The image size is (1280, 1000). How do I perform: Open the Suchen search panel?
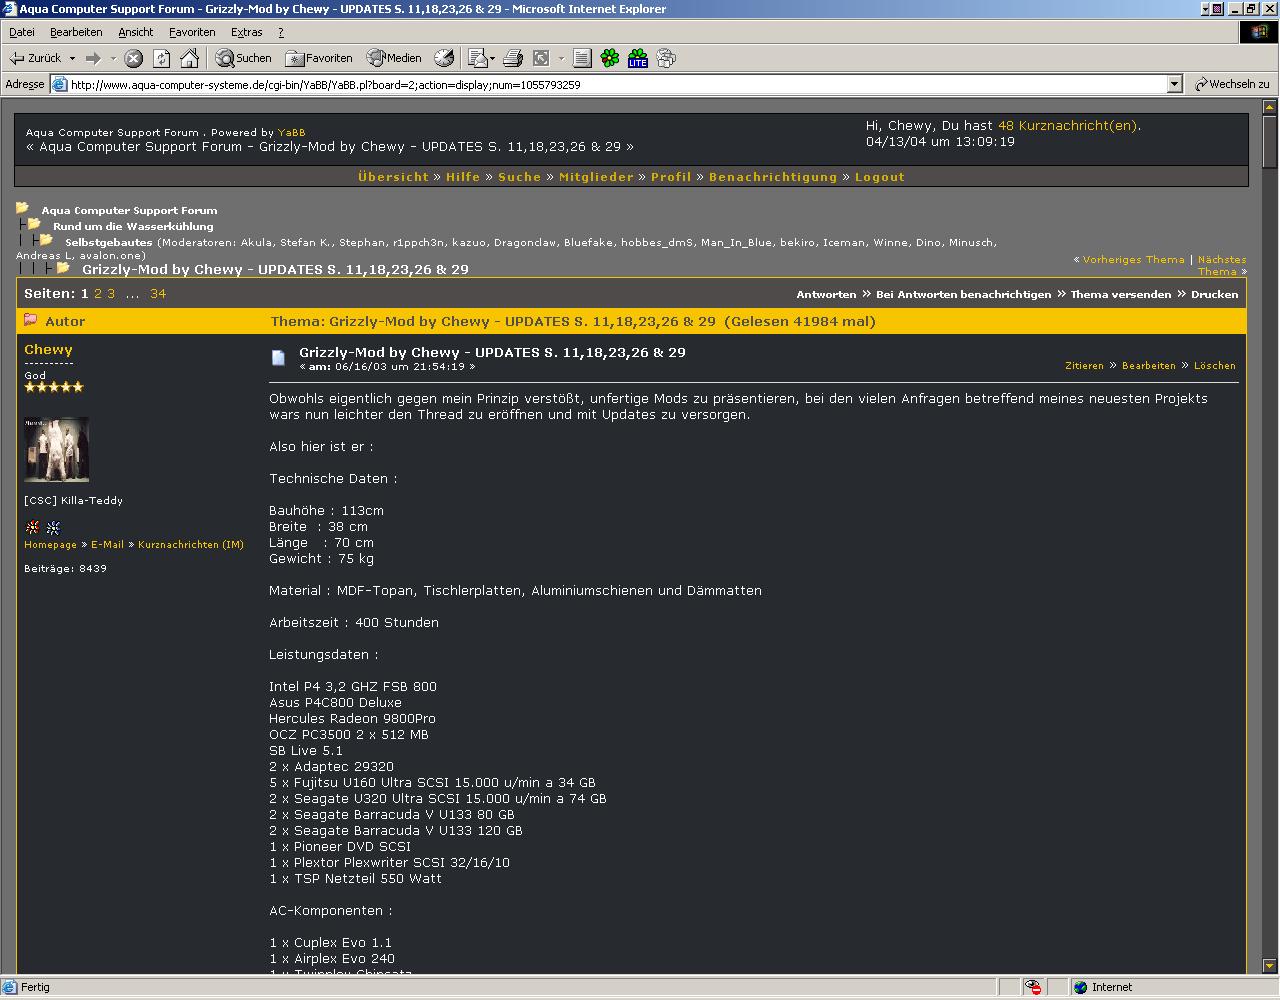(243, 58)
